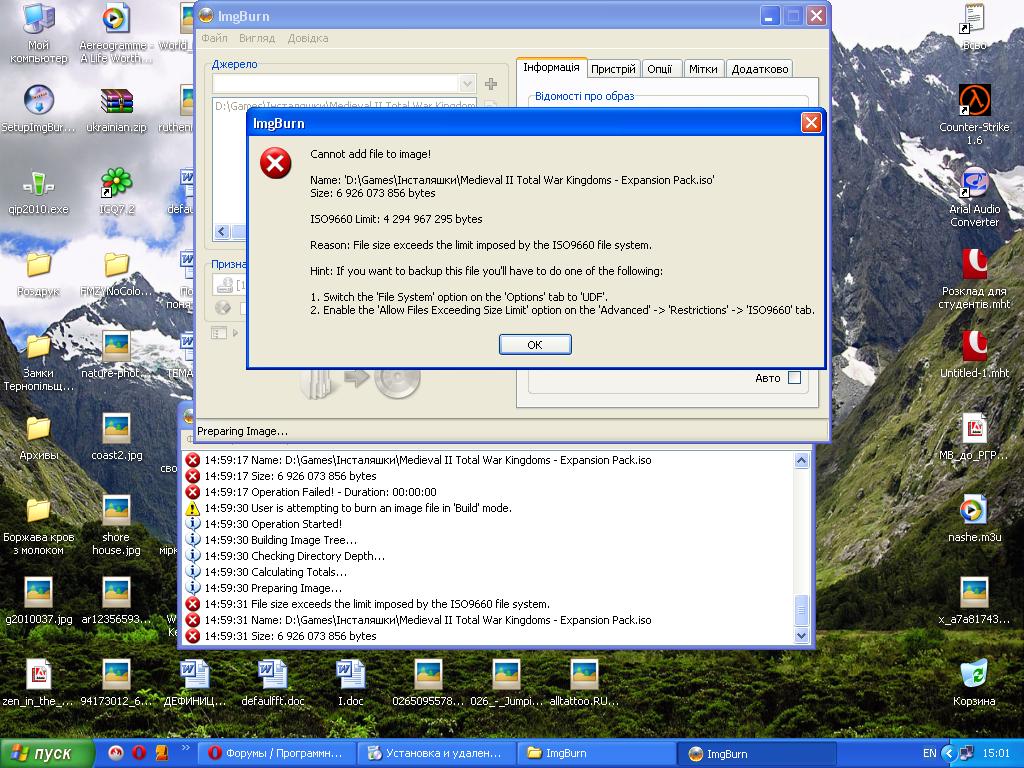Open zen_in_the PDF icon
This screenshot has width=1024, height=768.
[39, 683]
